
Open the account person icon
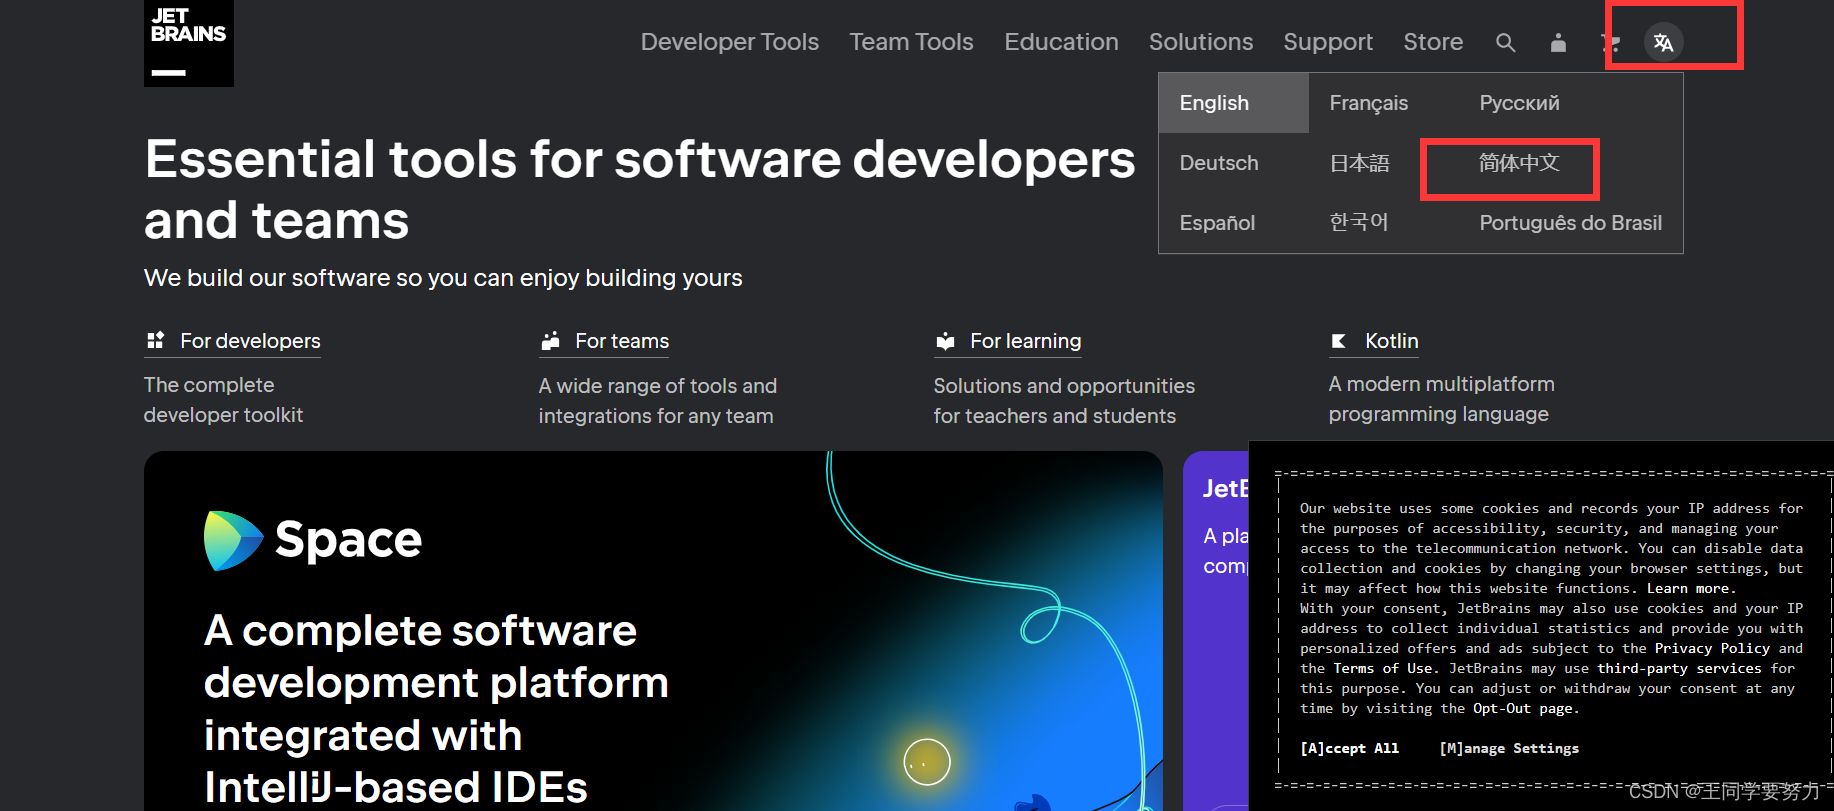click(x=1558, y=42)
